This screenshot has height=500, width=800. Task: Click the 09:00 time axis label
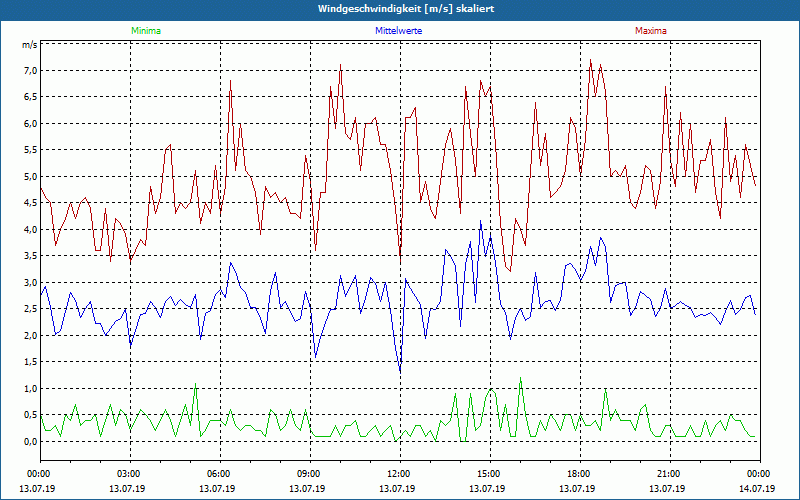(x=310, y=474)
